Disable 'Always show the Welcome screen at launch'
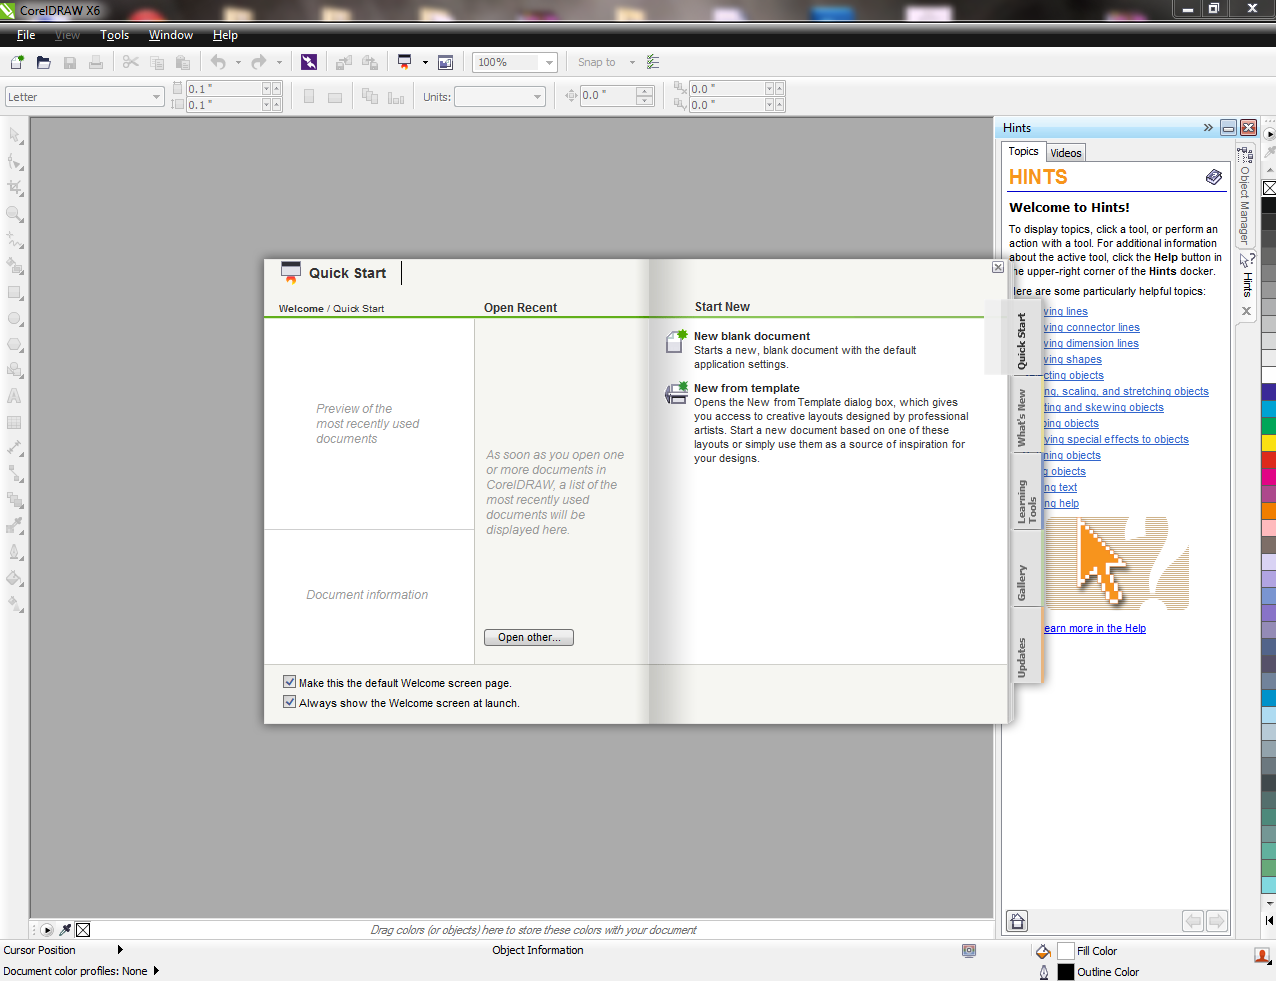This screenshot has width=1276, height=981. coord(289,701)
